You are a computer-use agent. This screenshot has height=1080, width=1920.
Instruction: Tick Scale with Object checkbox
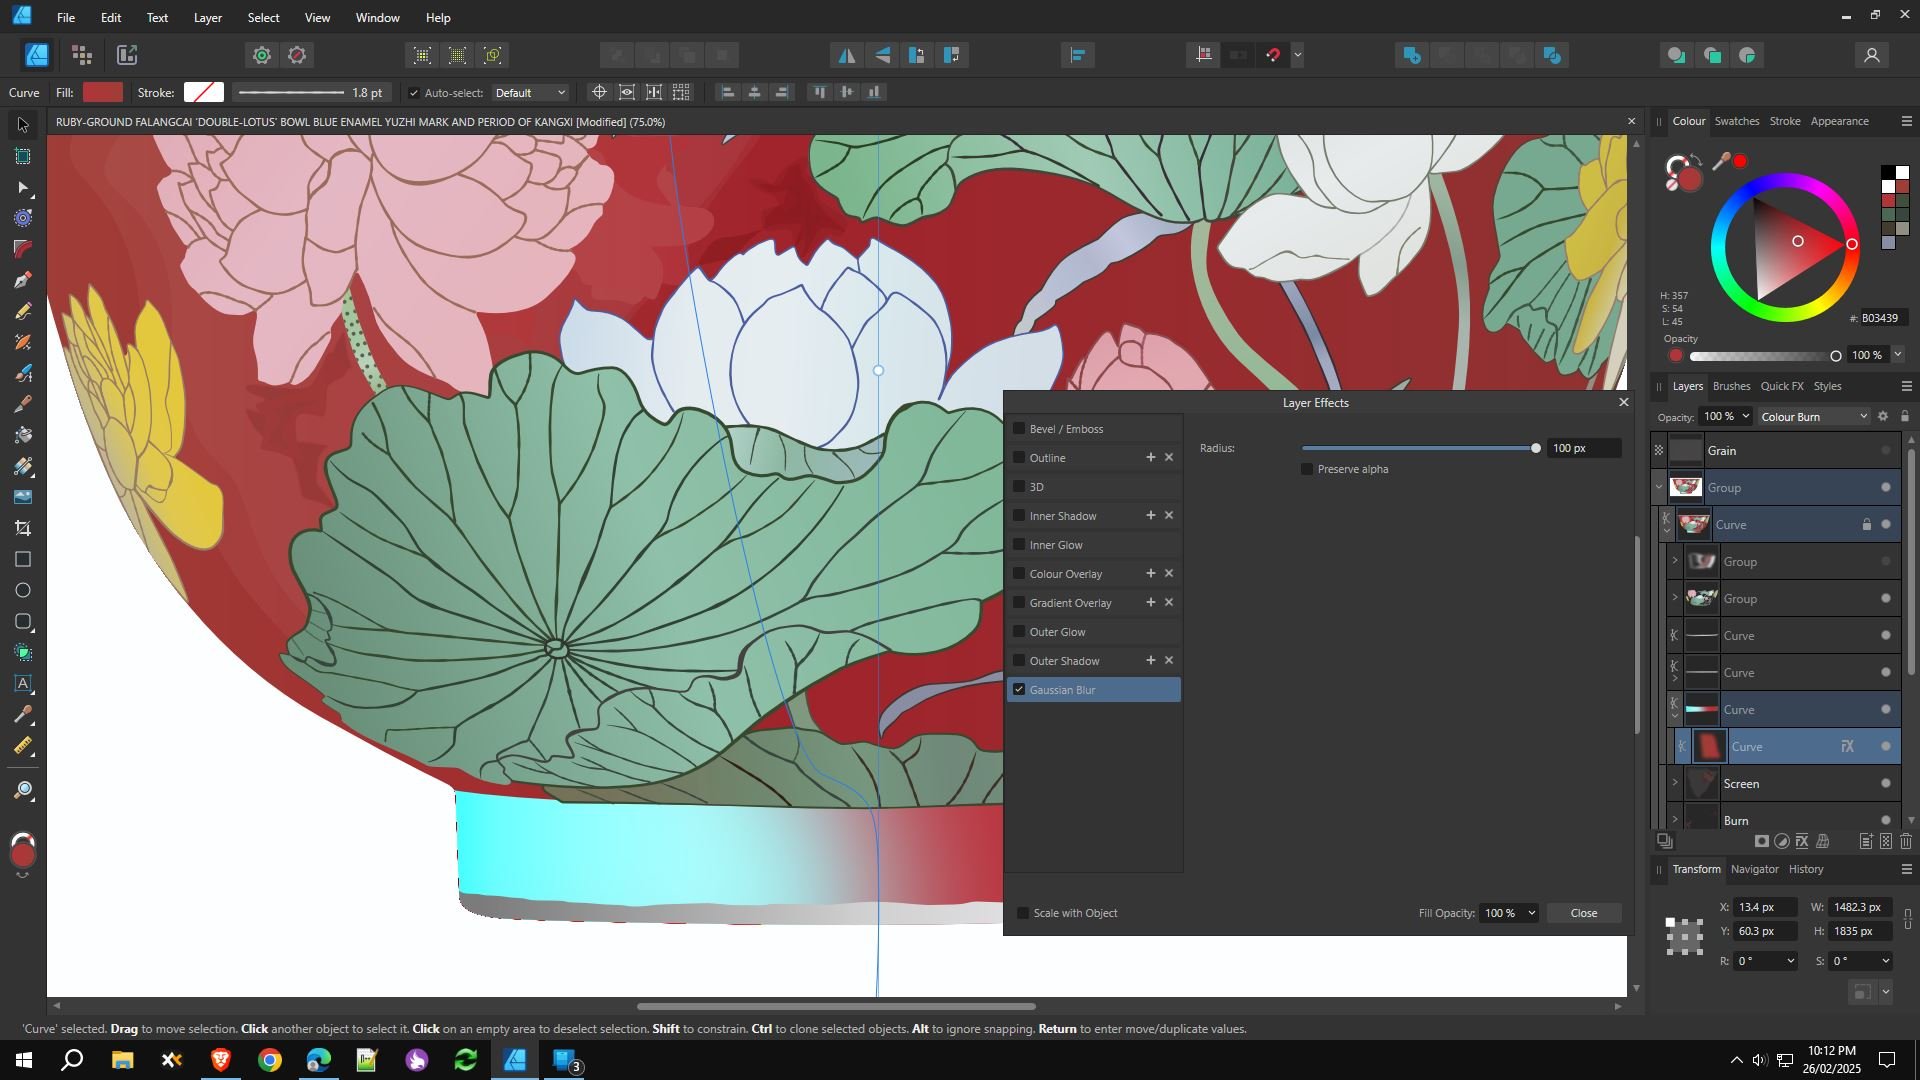(1023, 913)
